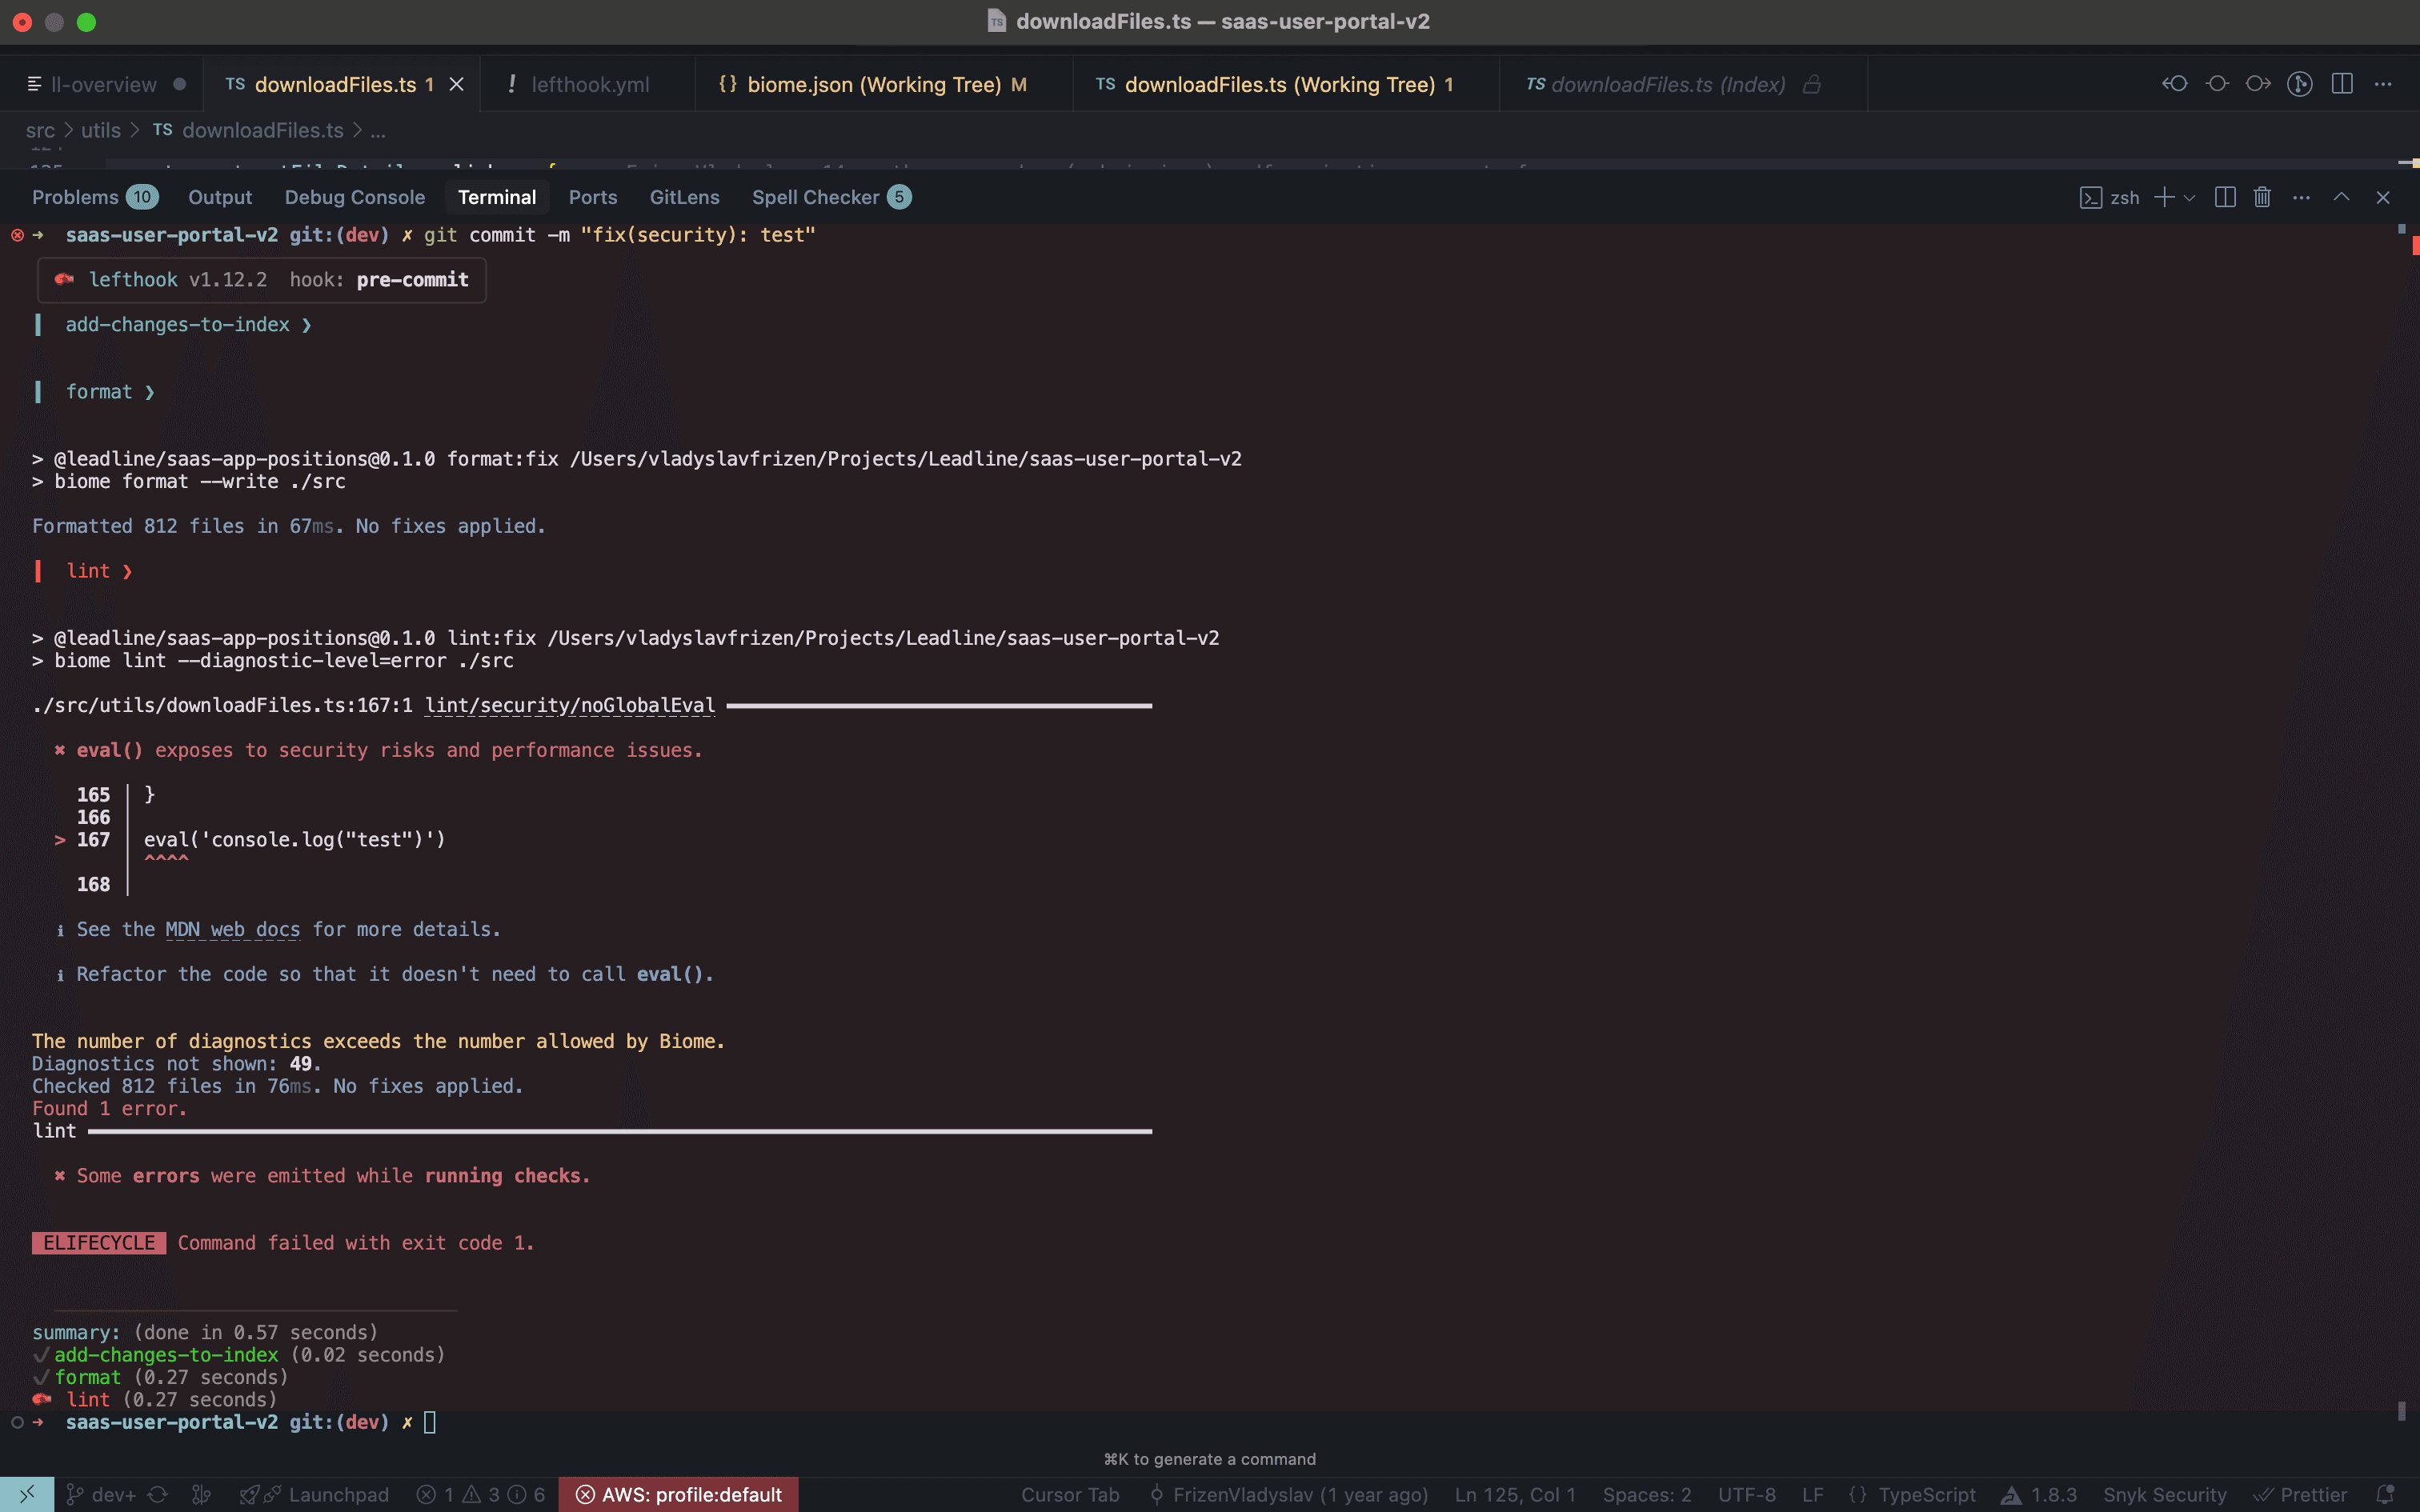This screenshot has width=2420, height=1512.
Task: Maximize the panel with the chevron icon
Action: (x=2341, y=197)
